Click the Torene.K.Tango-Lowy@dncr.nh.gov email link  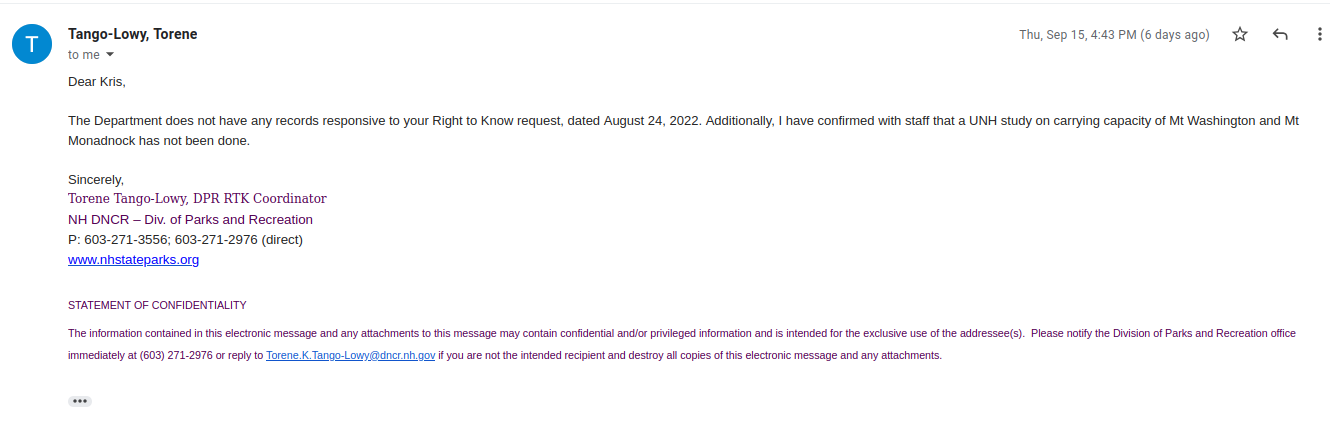[350, 355]
